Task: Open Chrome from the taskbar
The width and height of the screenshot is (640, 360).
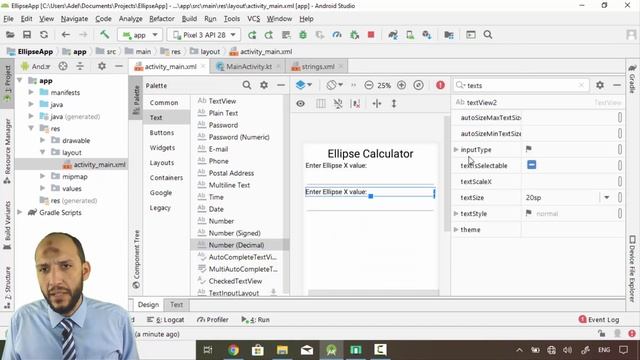Action: (233, 350)
